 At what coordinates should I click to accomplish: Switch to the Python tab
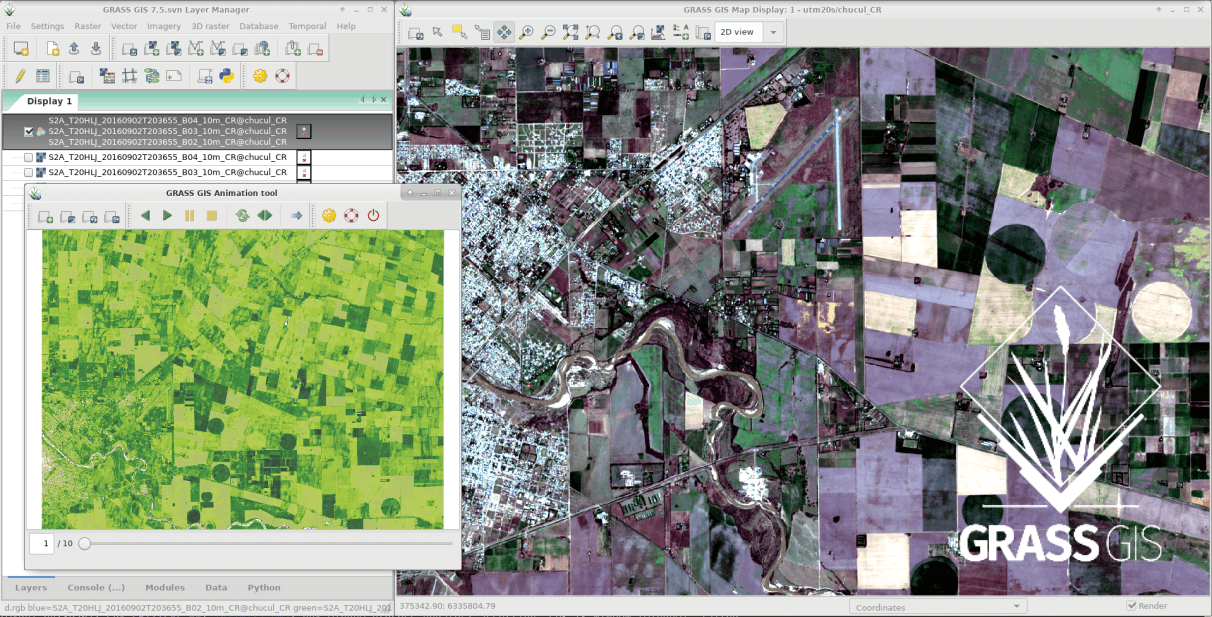[x=264, y=588]
